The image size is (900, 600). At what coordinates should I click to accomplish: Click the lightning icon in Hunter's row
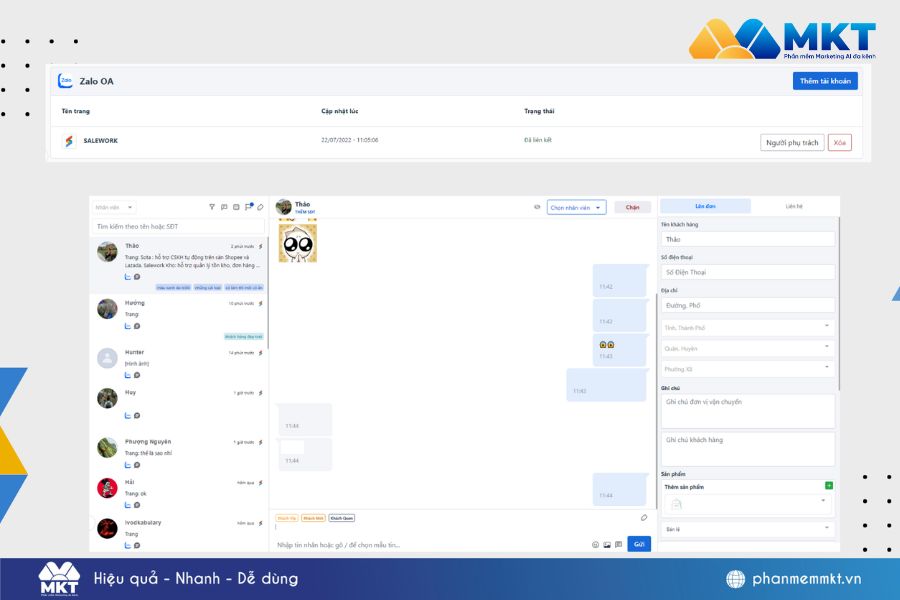coord(261,353)
